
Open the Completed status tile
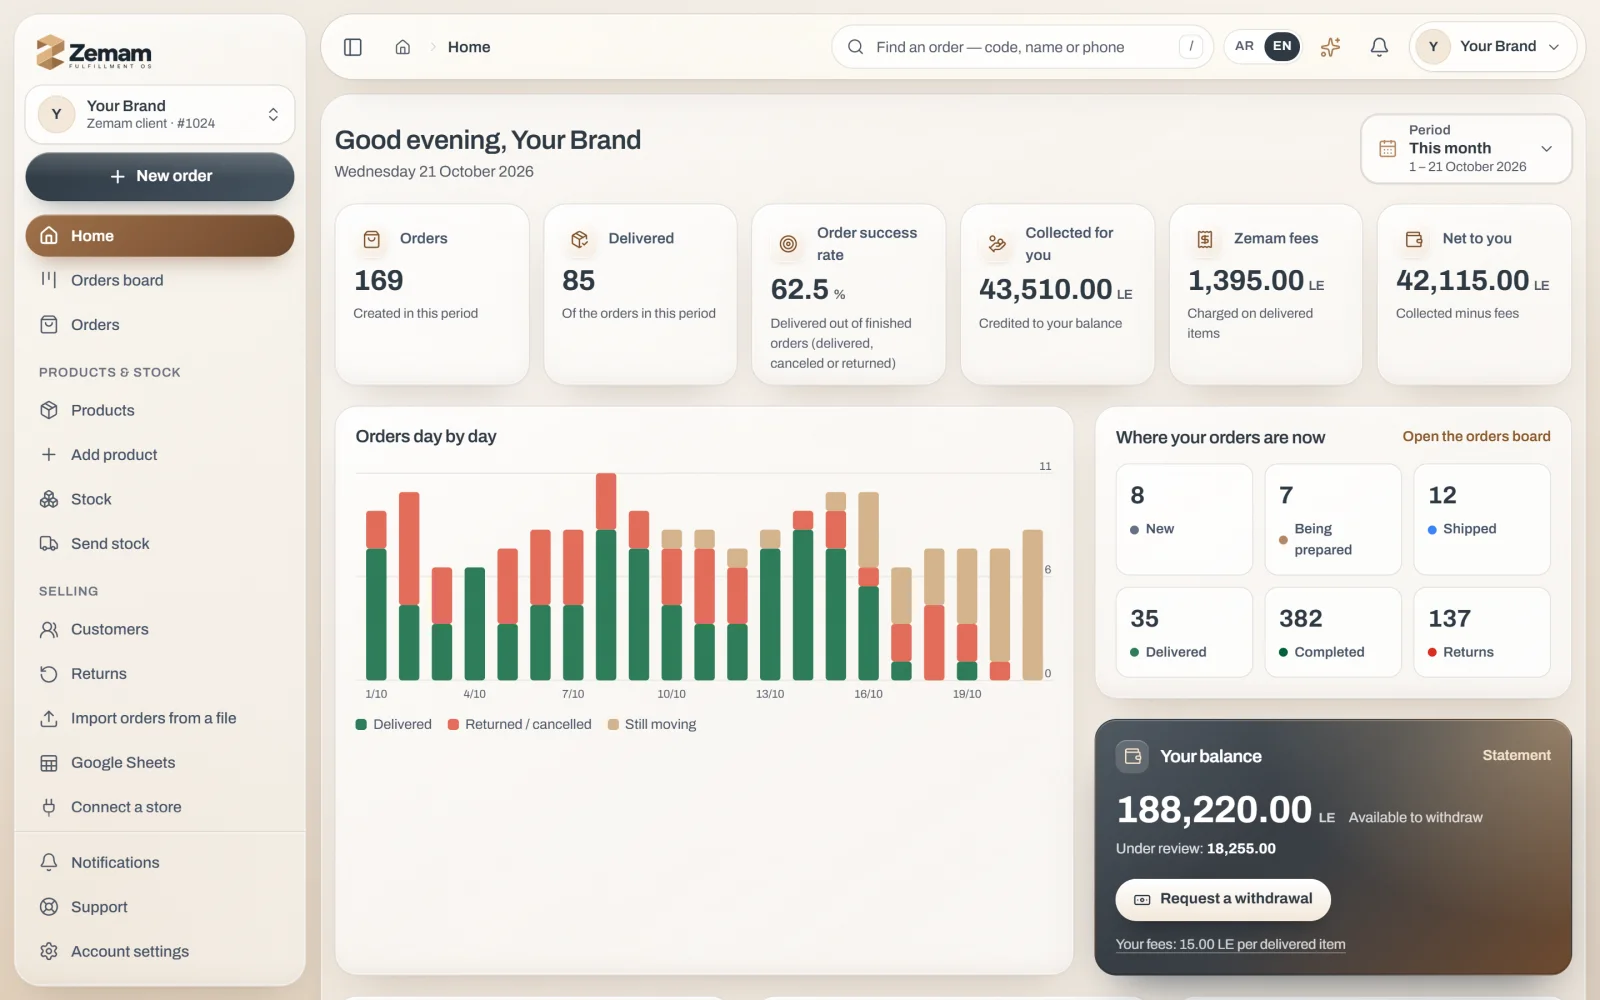point(1333,632)
